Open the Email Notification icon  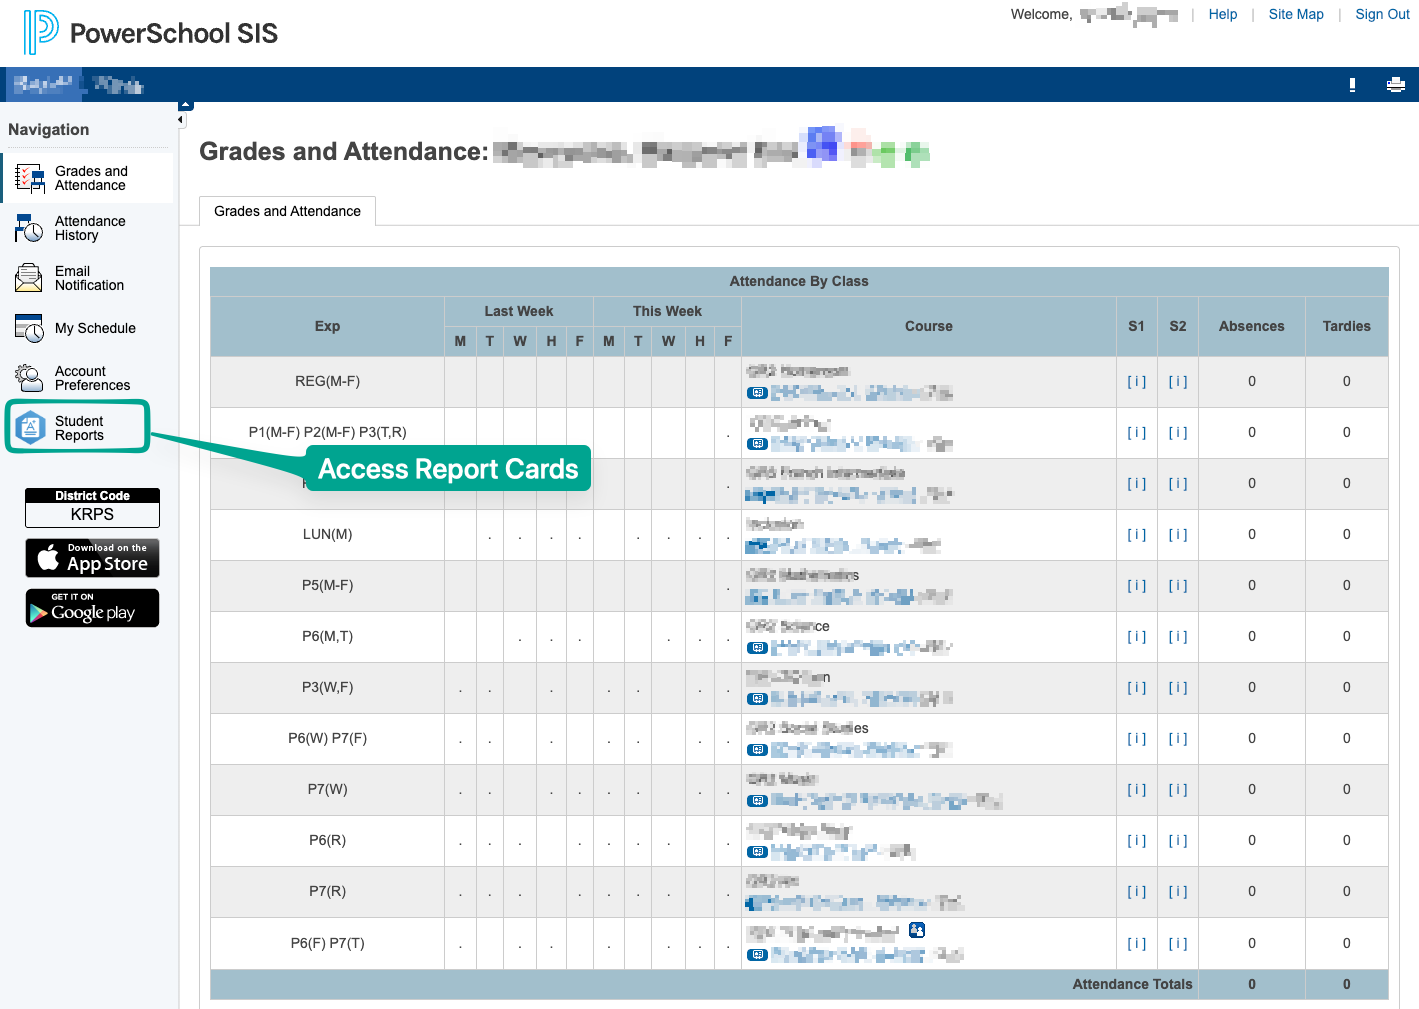pyautogui.click(x=29, y=278)
